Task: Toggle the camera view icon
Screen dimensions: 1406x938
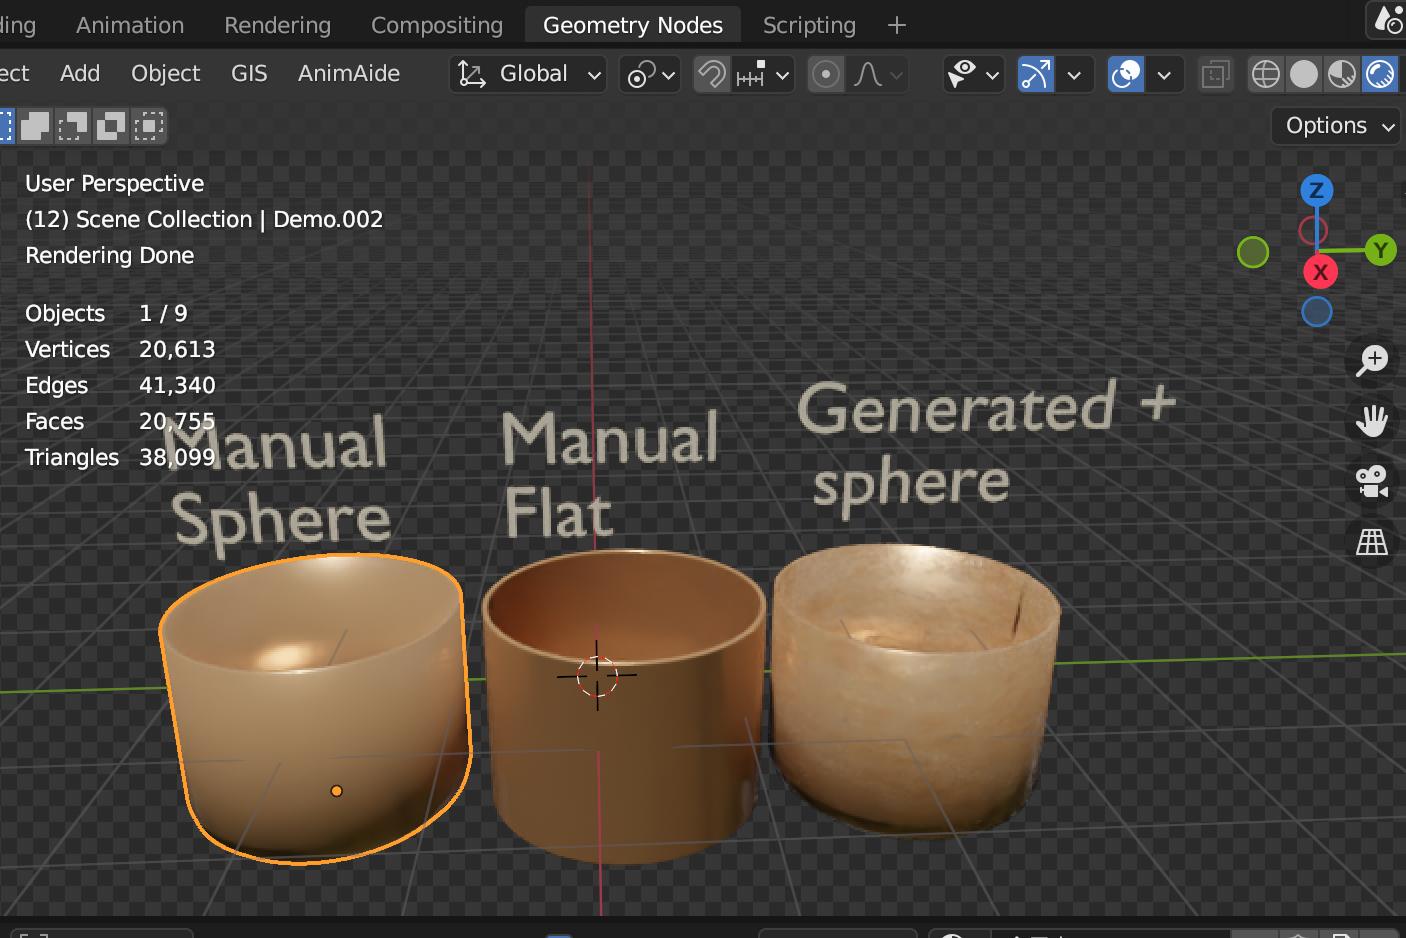Action: (1372, 481)
